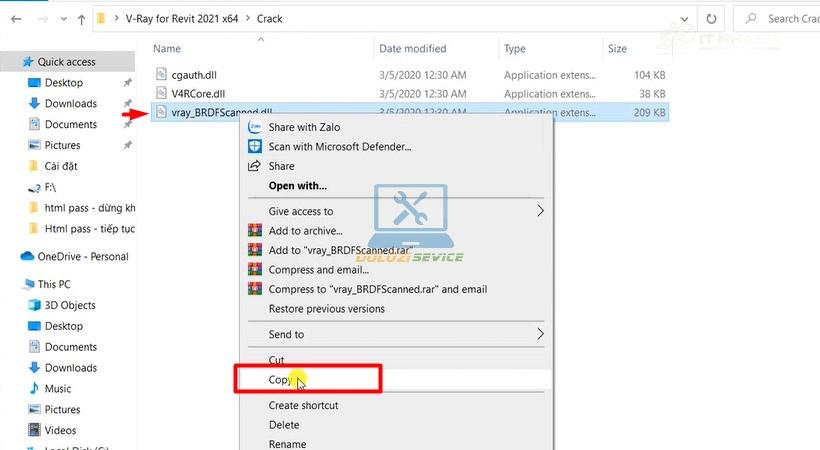Click the Share menu entry

click(281, 166)
